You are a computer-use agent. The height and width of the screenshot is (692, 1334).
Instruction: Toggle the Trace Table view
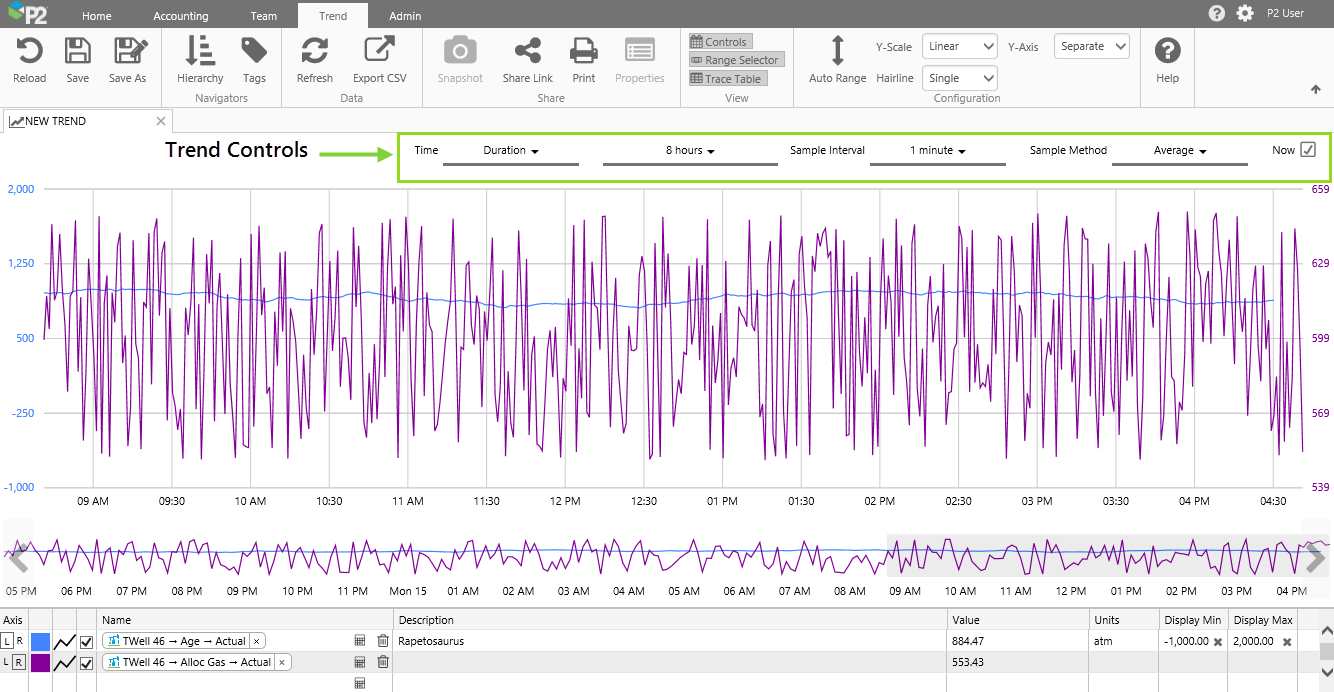[x=727, y=79]
